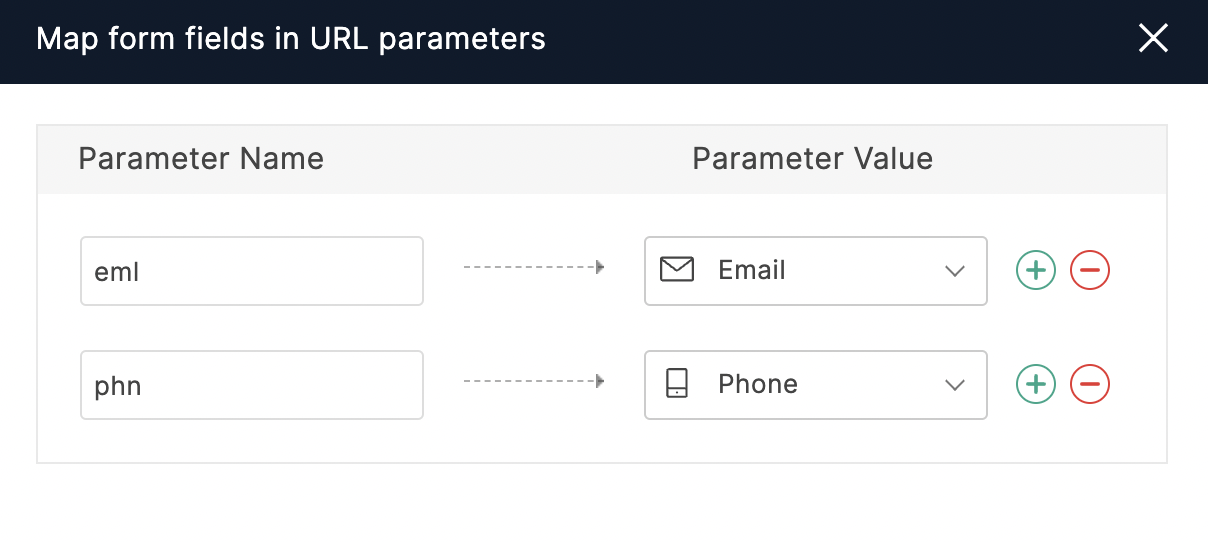The image size is (1208, 542).
Task: Click the Parameter Name column header
Action: pyautogui.click(x=201, y=158)
